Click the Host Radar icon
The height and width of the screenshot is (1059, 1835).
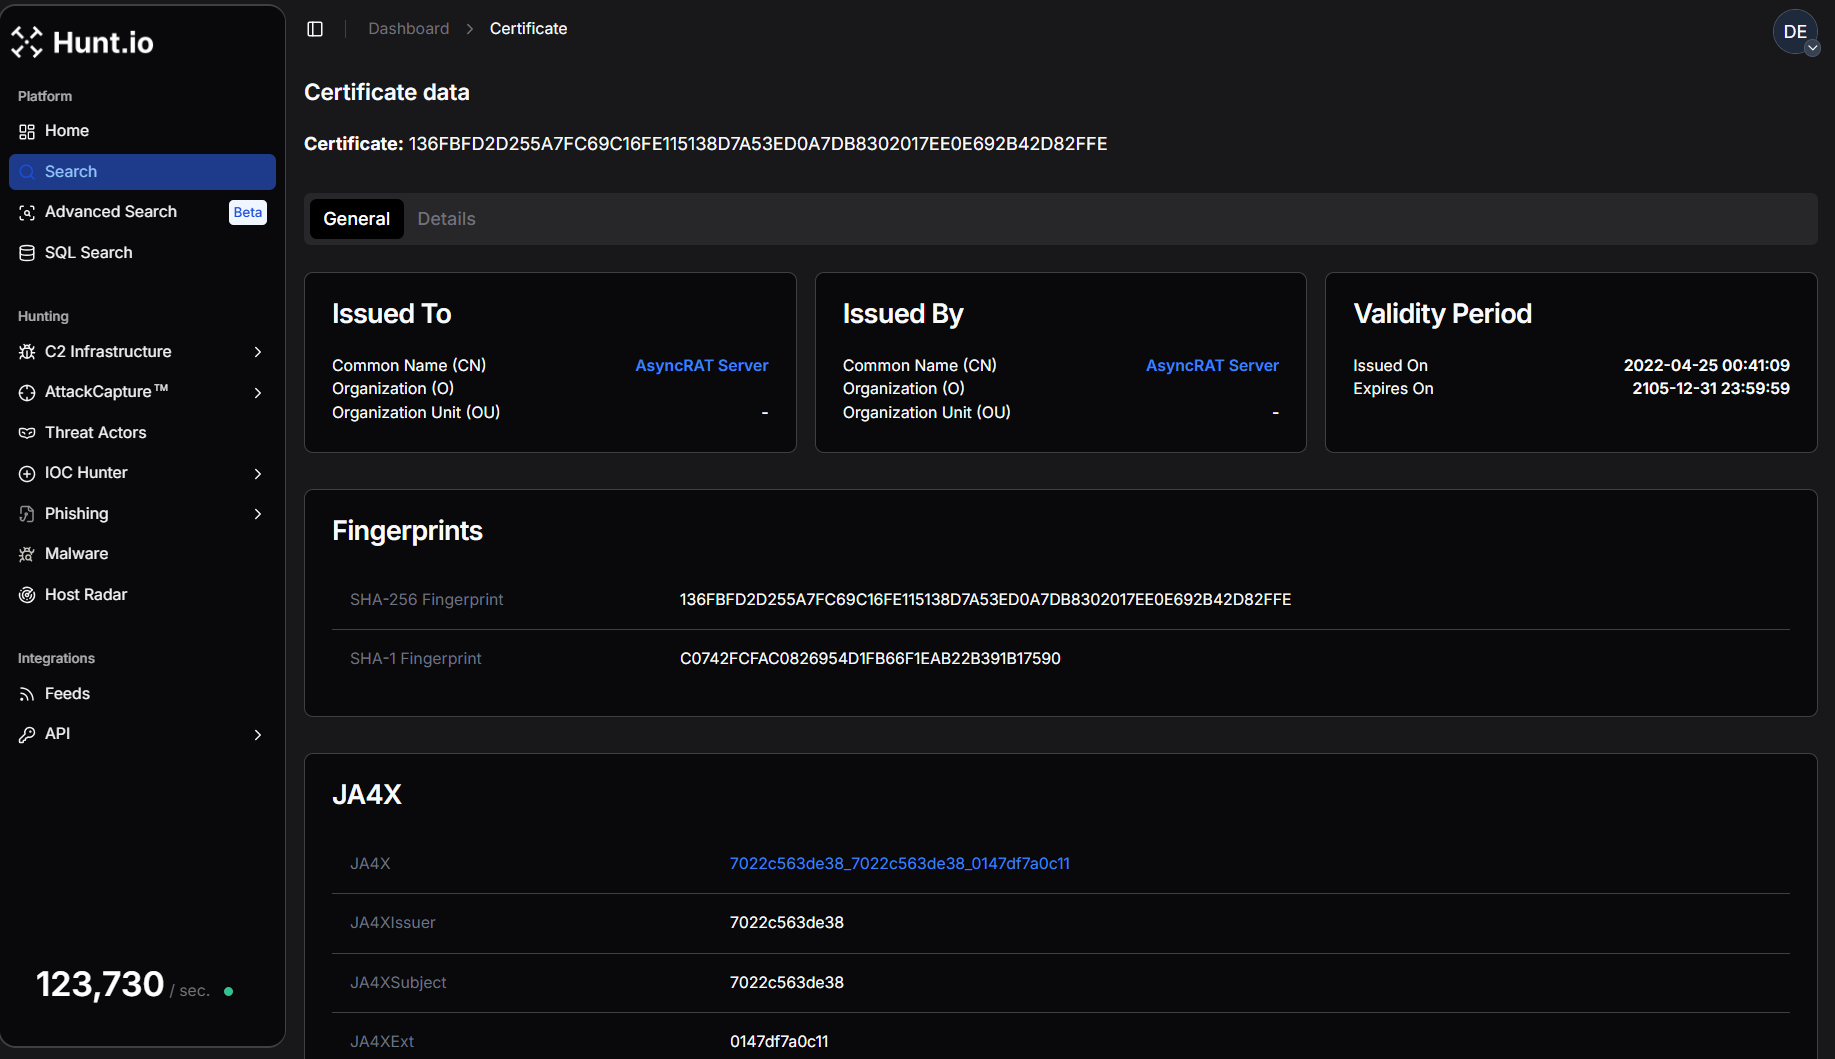(x=27, y=595)
